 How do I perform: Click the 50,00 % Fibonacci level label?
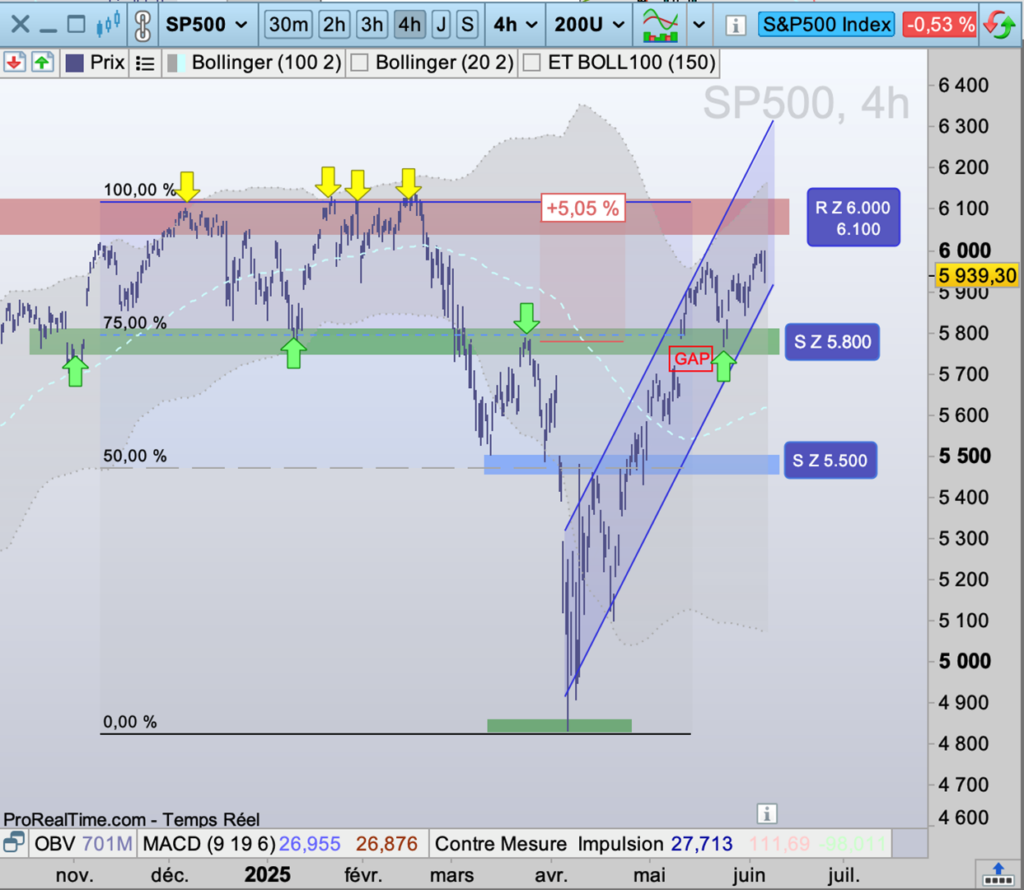click(x=135, y=456)
